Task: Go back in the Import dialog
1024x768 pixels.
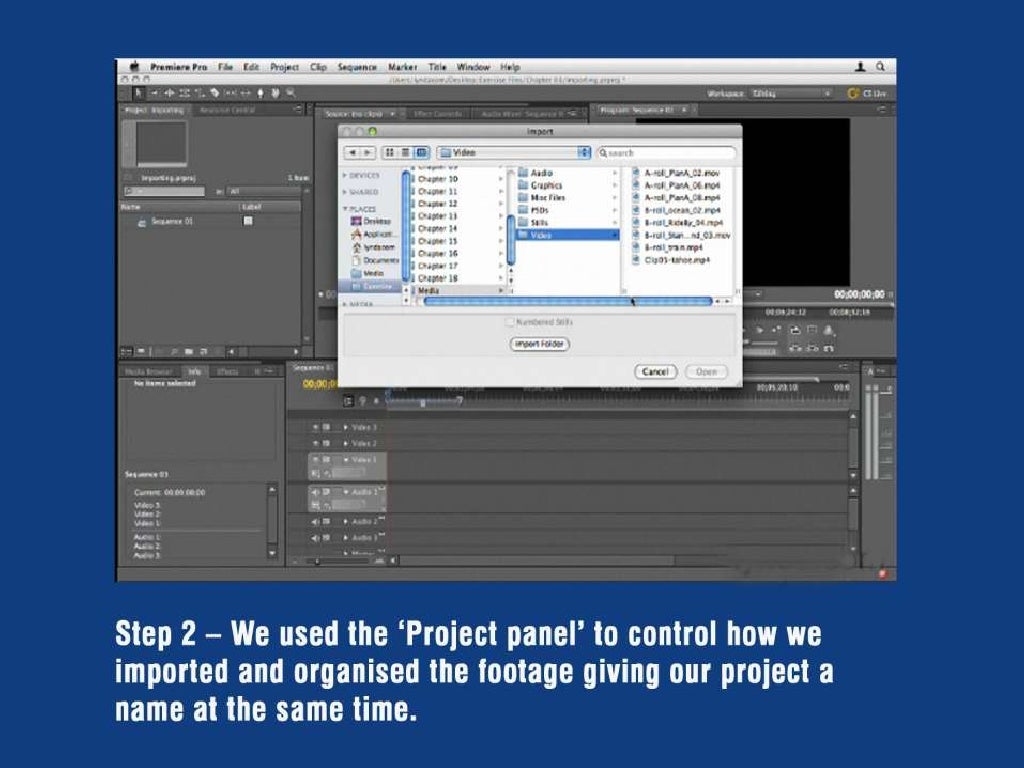Action: click(x=353, y=152)
